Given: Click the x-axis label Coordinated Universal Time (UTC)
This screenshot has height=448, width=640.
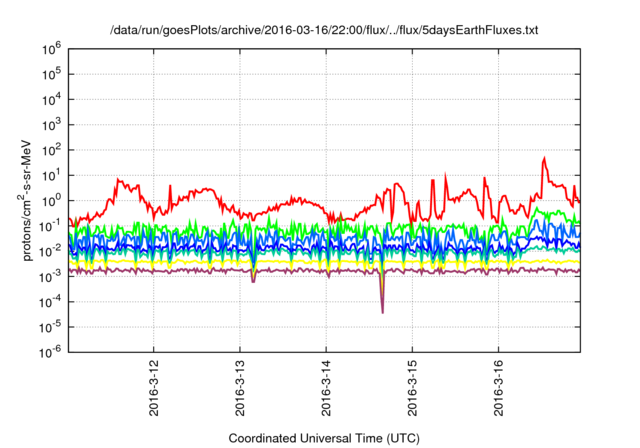Looking at the screenshot, I should click(x=324, y=439).
